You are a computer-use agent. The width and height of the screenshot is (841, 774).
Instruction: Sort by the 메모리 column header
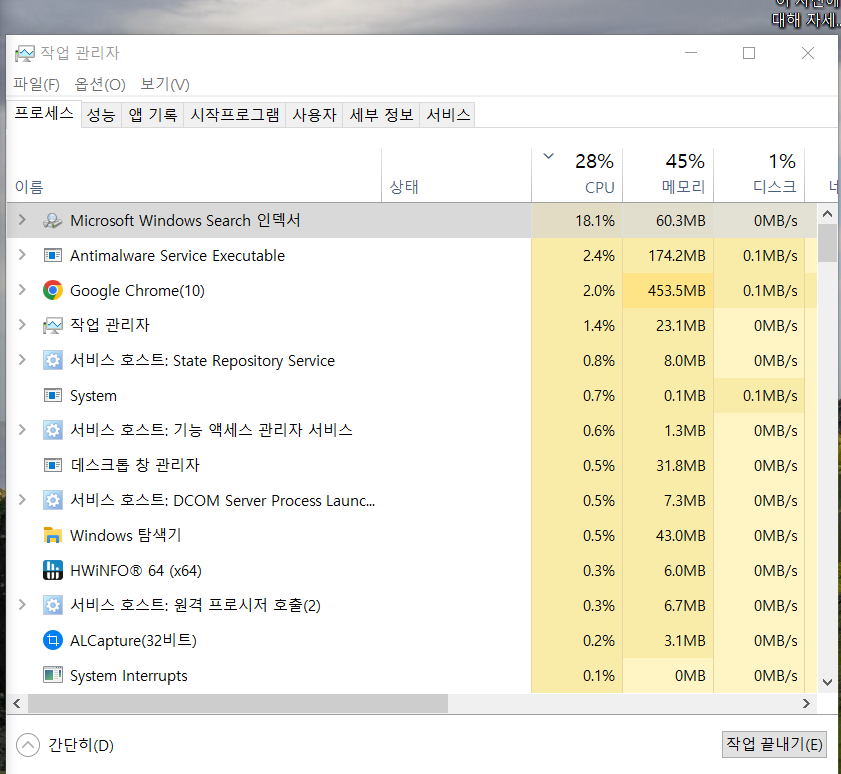[668, 175]
